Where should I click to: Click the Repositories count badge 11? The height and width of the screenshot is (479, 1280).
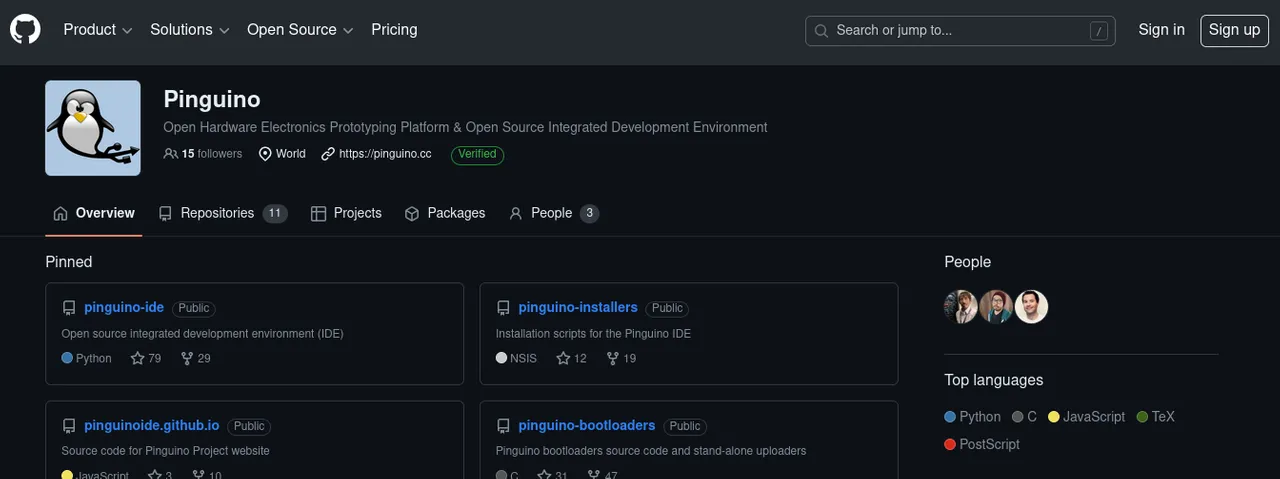[x=275, y=213]
